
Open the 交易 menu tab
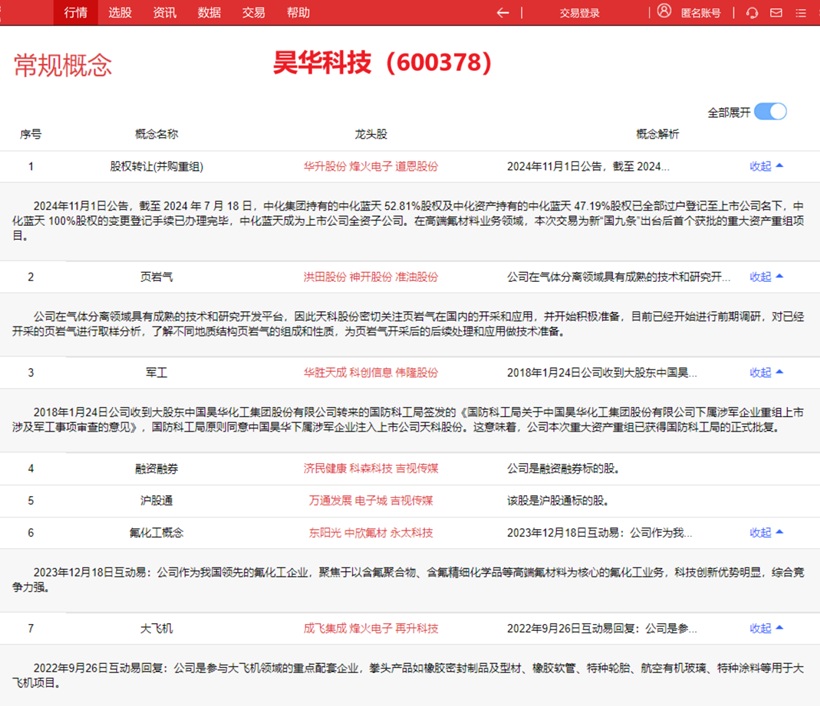254,13
